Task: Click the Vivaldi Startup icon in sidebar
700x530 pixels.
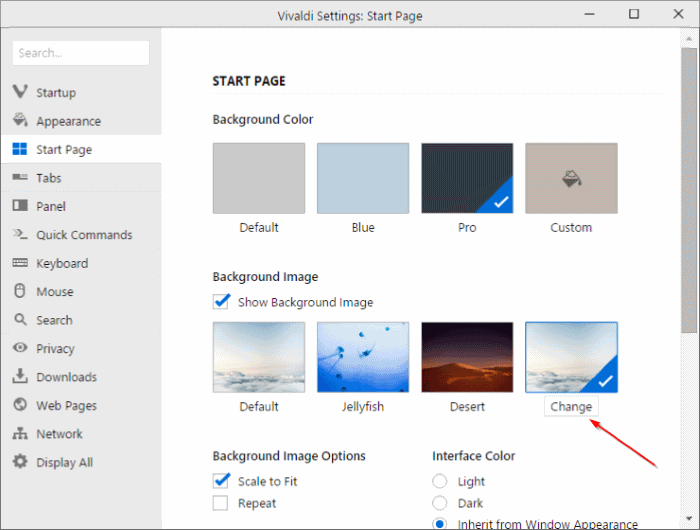Action: tap(20, 92)
